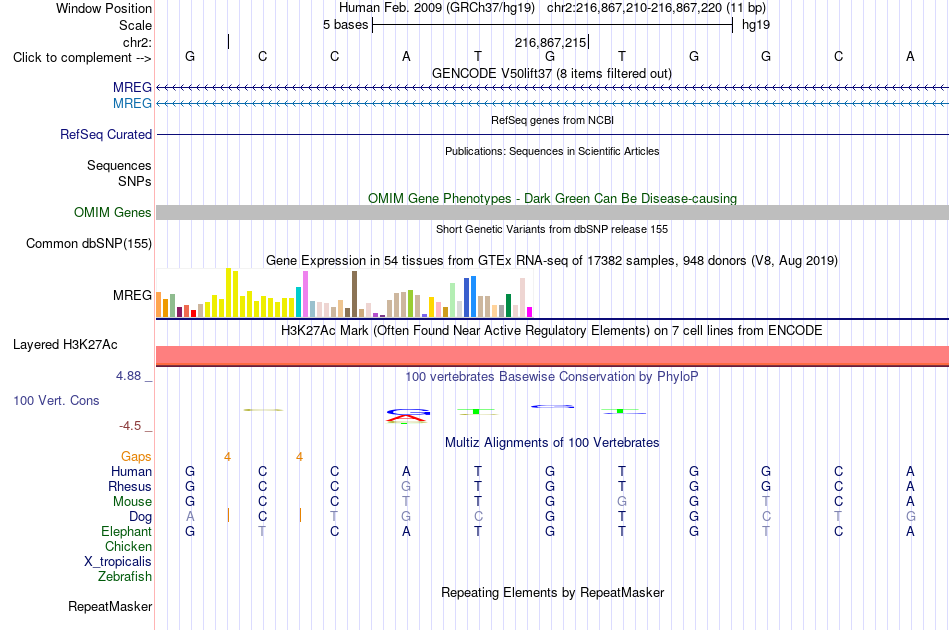Select the Zebrafish species label

click(125, 577)
